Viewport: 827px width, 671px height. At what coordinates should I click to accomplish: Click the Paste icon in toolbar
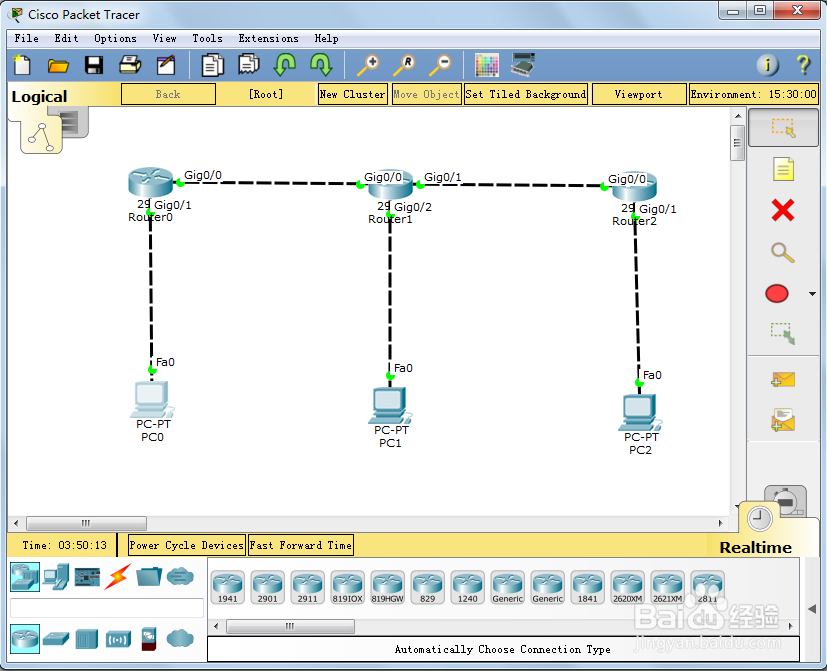tap(248, 64)
